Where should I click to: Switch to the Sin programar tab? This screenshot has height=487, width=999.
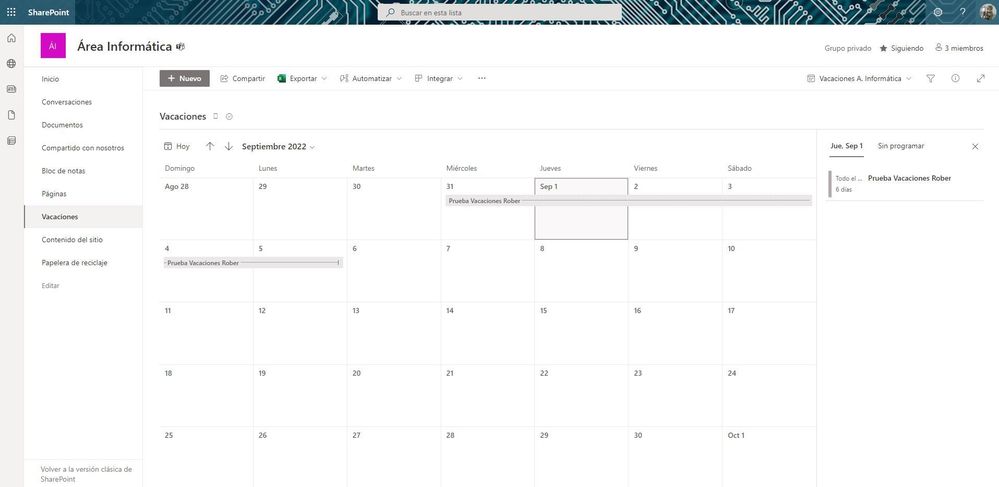pyautogui.click(x=901, y=146)
